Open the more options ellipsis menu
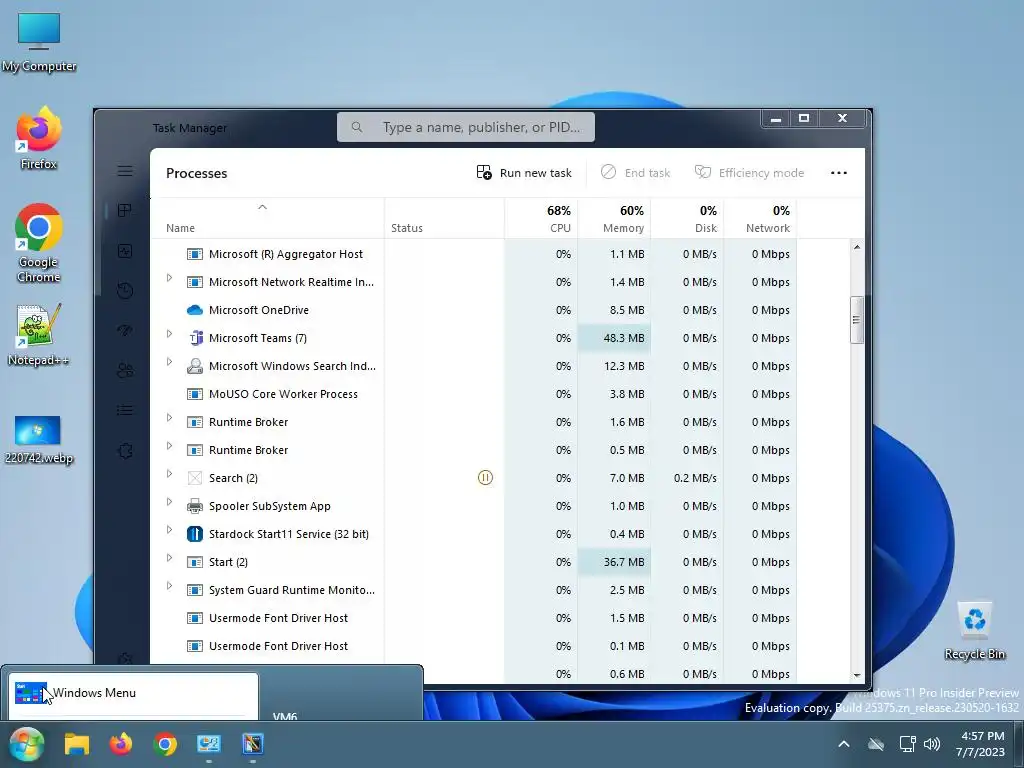1024x768 pixels. (839, 173)
